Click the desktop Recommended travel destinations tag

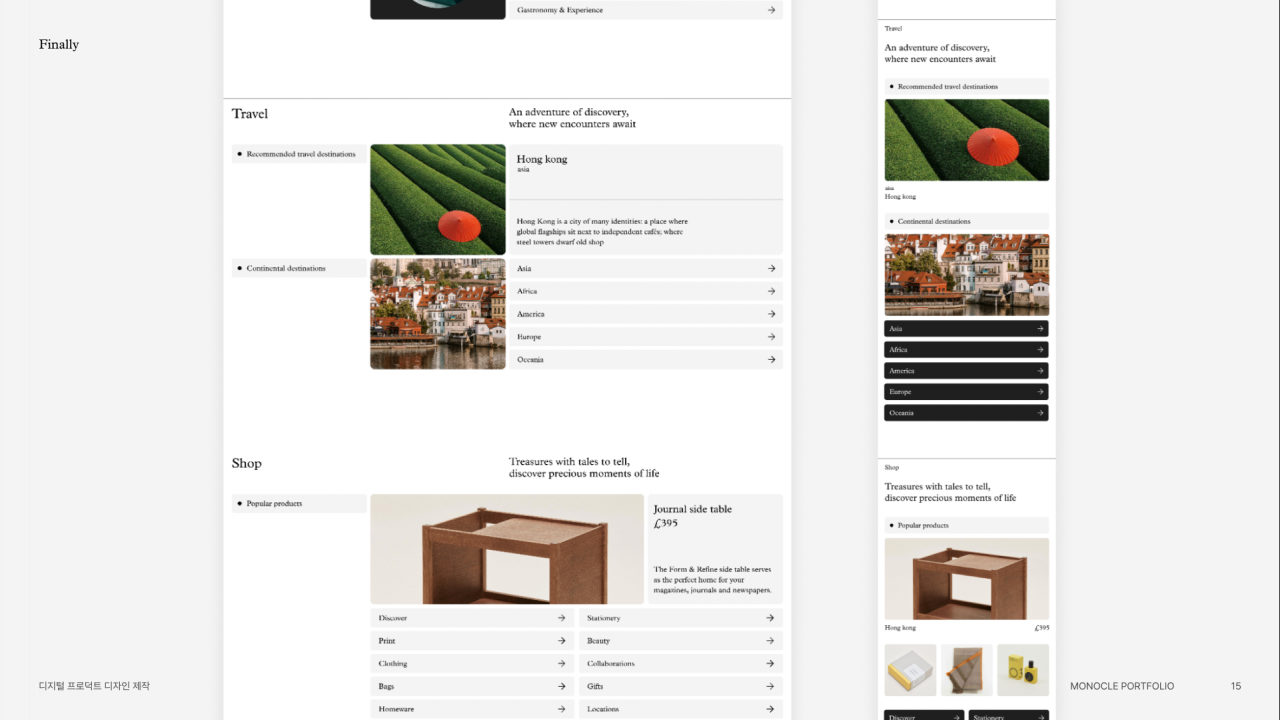pos(299,154)
